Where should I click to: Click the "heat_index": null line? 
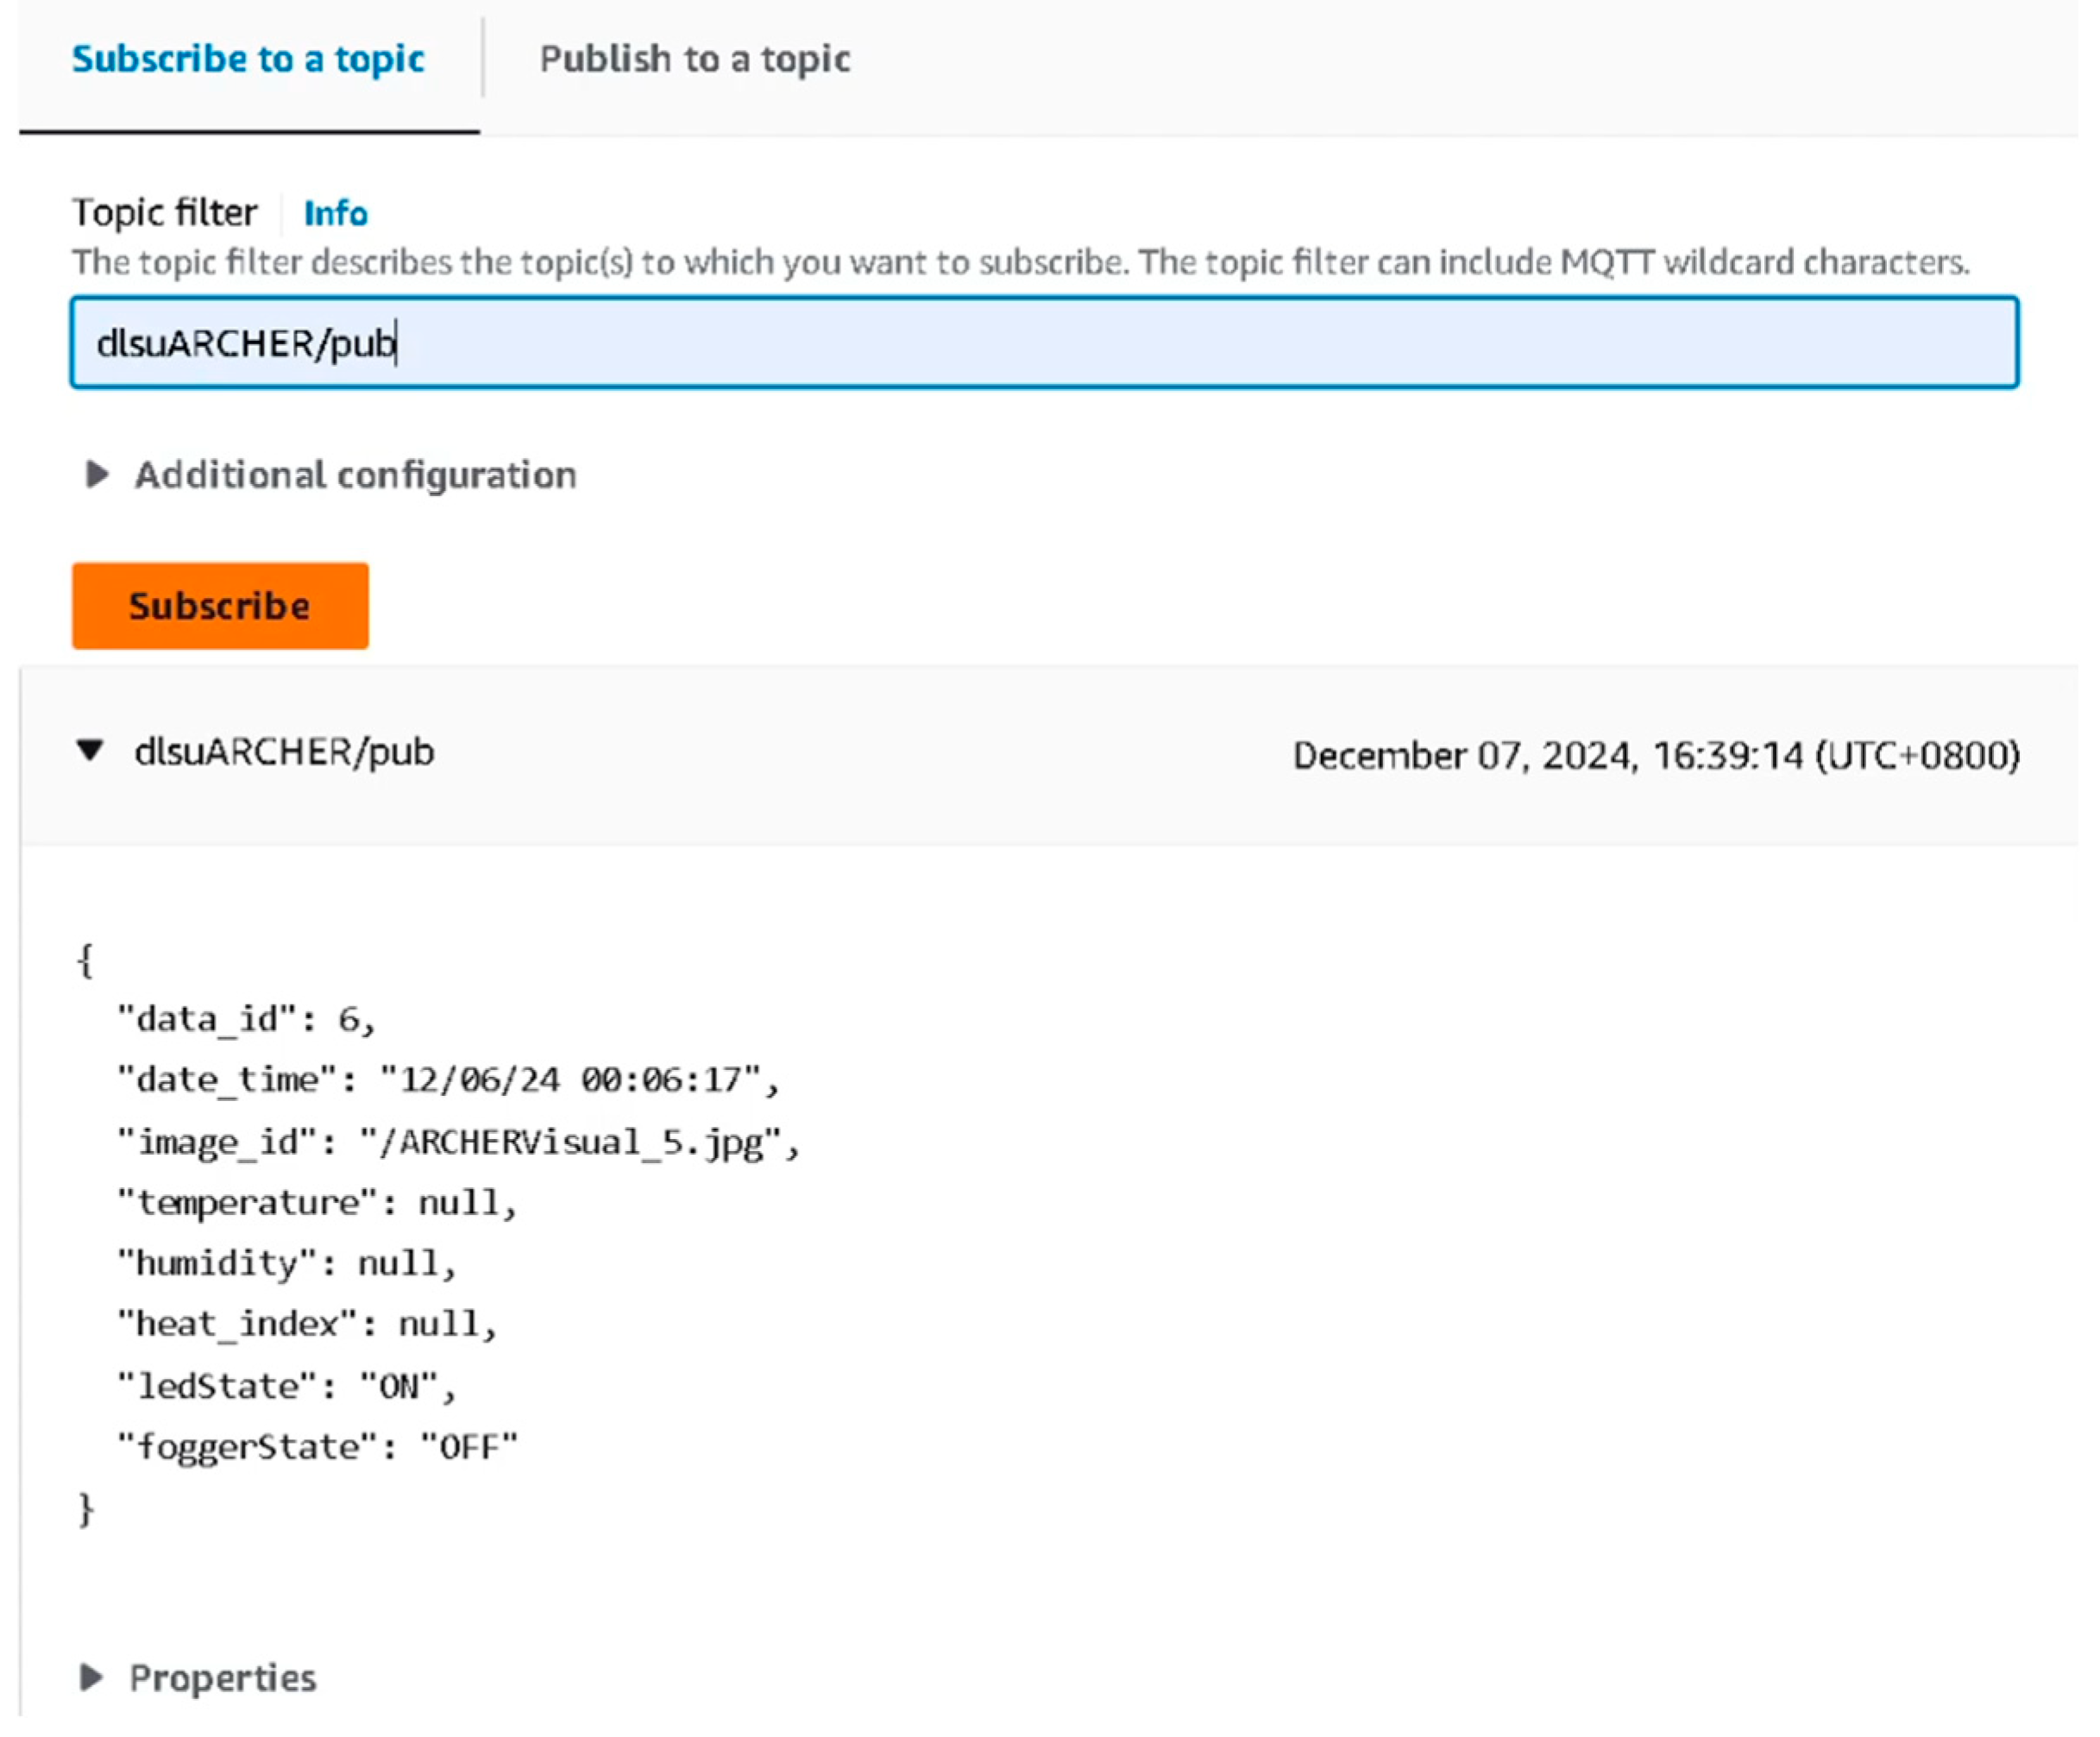[x=306, y=1324]
